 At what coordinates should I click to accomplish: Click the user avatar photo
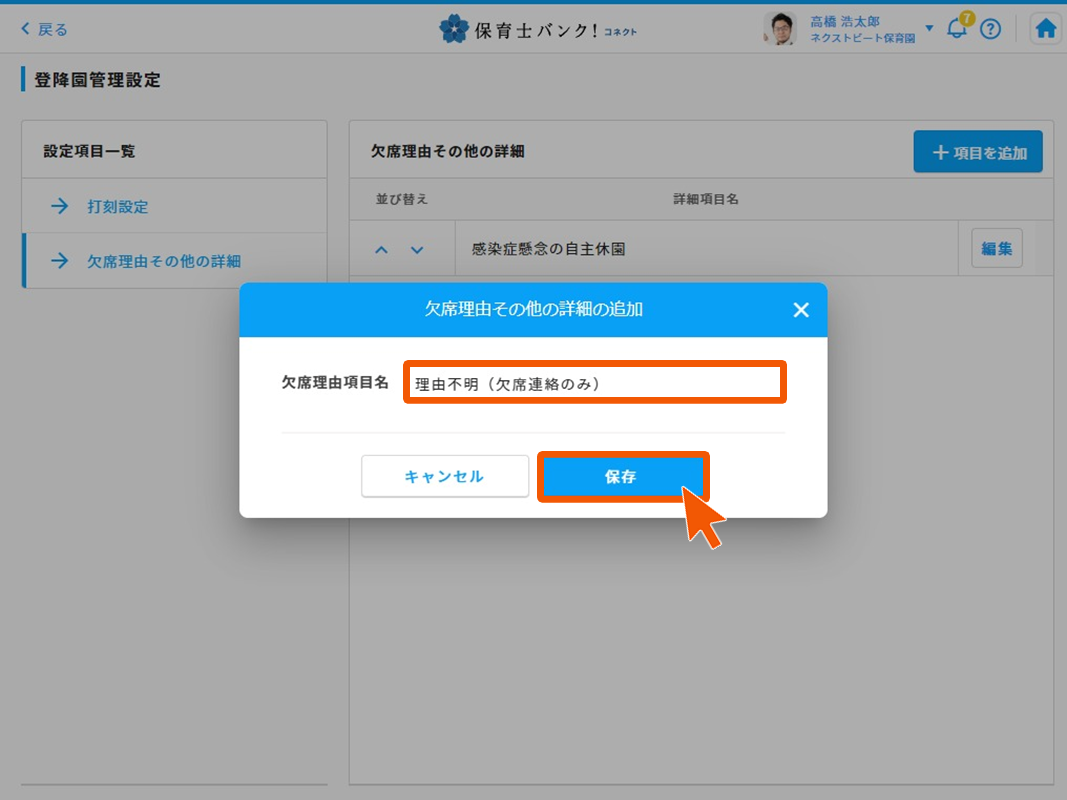tap(779, 29)
